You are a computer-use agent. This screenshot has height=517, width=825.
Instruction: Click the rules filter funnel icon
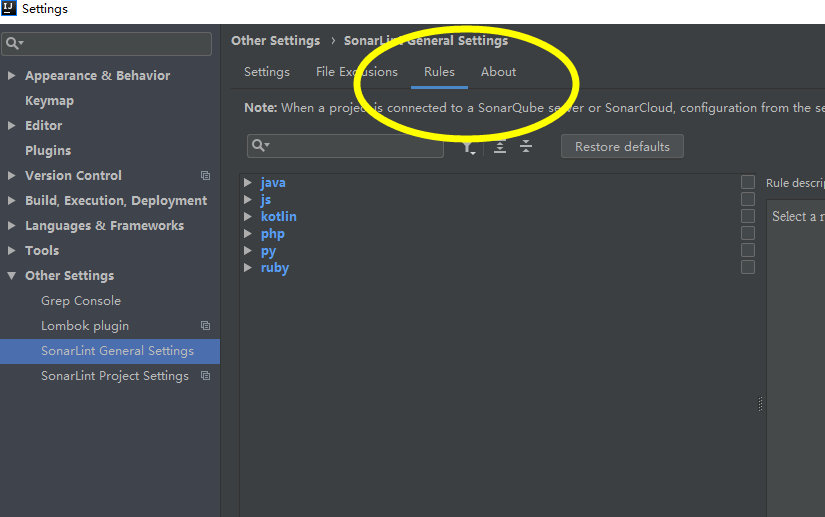pyautogui.click(x=469, y=148)
